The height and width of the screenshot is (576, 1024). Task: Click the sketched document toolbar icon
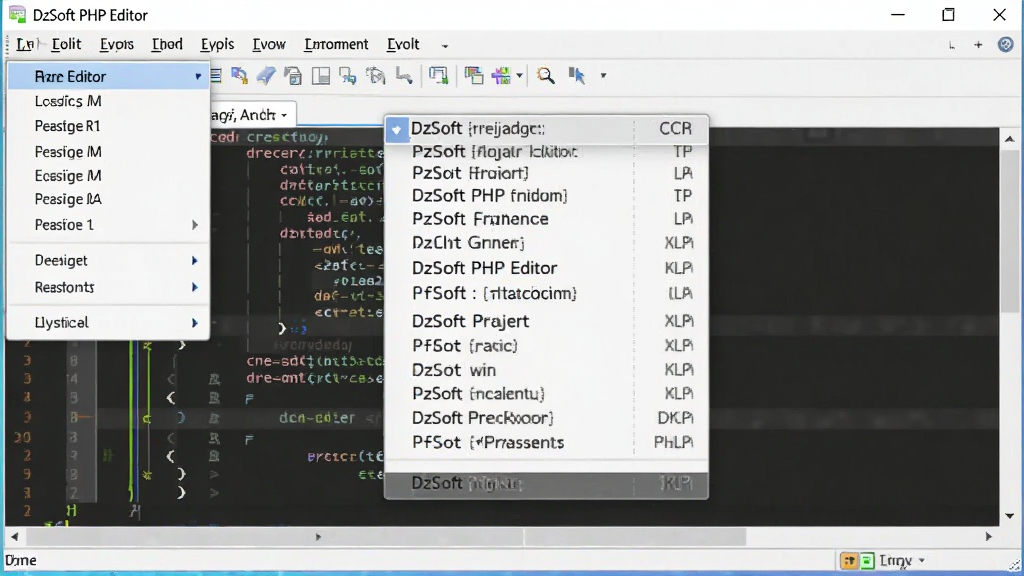(x=376, y=76)
